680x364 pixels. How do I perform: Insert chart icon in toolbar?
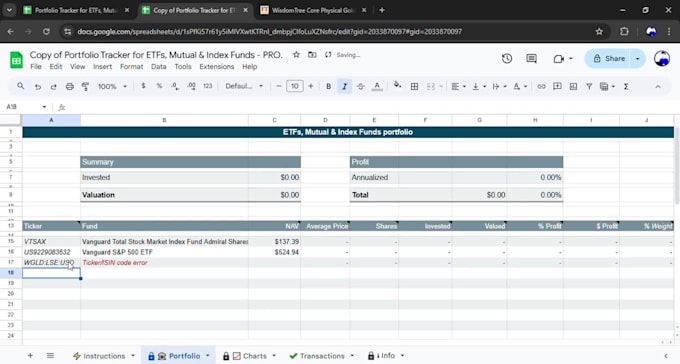point(573,86)
